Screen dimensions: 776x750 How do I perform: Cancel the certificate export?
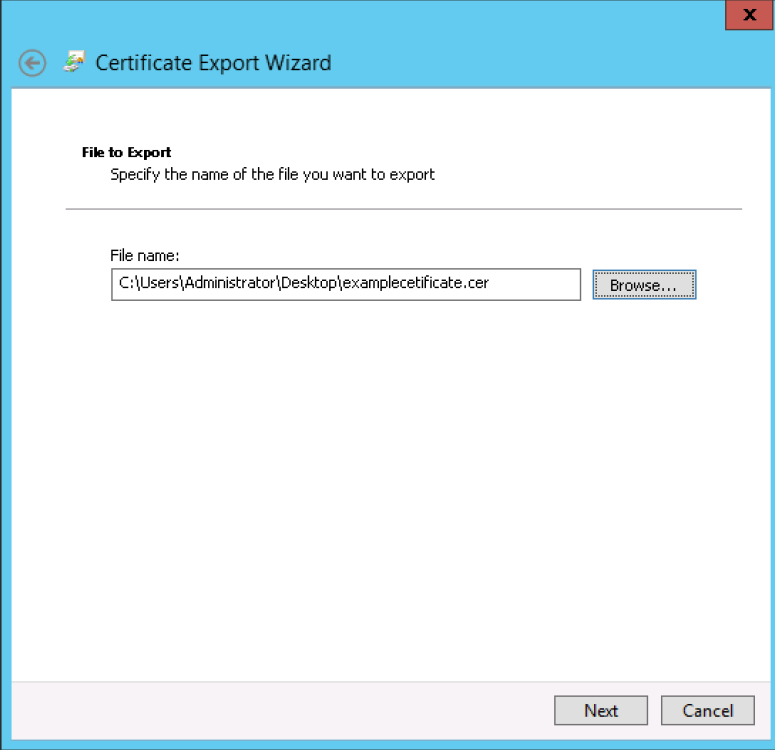click(708, 710)
